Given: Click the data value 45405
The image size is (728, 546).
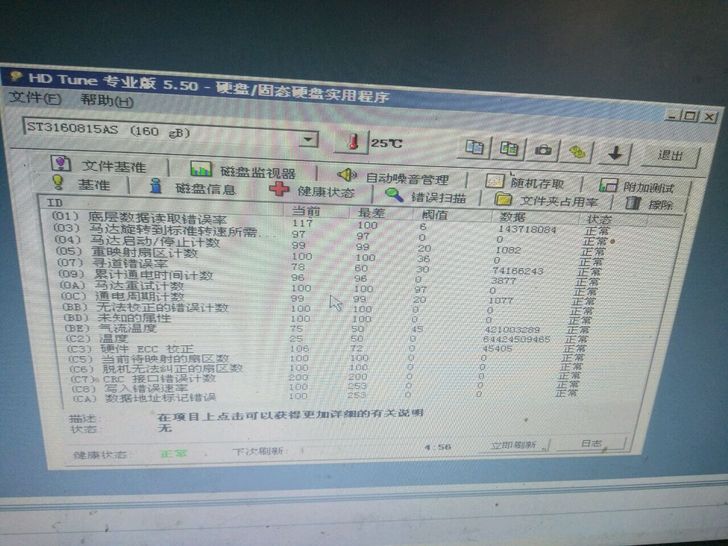Looking at the screenshot, I should coord(497,348).
